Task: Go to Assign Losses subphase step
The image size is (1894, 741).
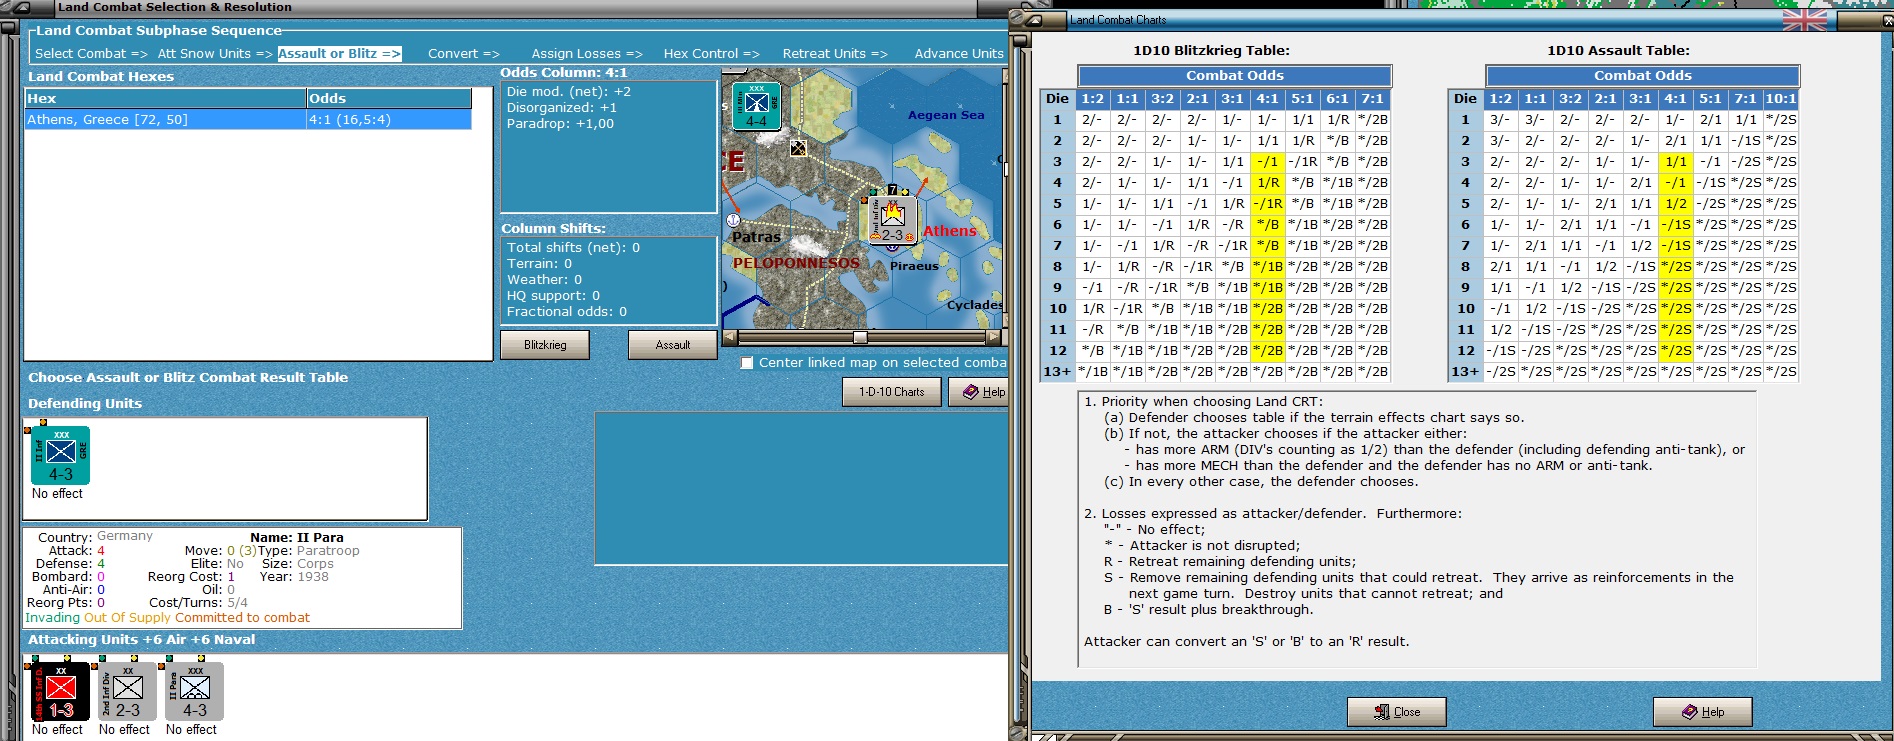Action: tap(587, 54)
